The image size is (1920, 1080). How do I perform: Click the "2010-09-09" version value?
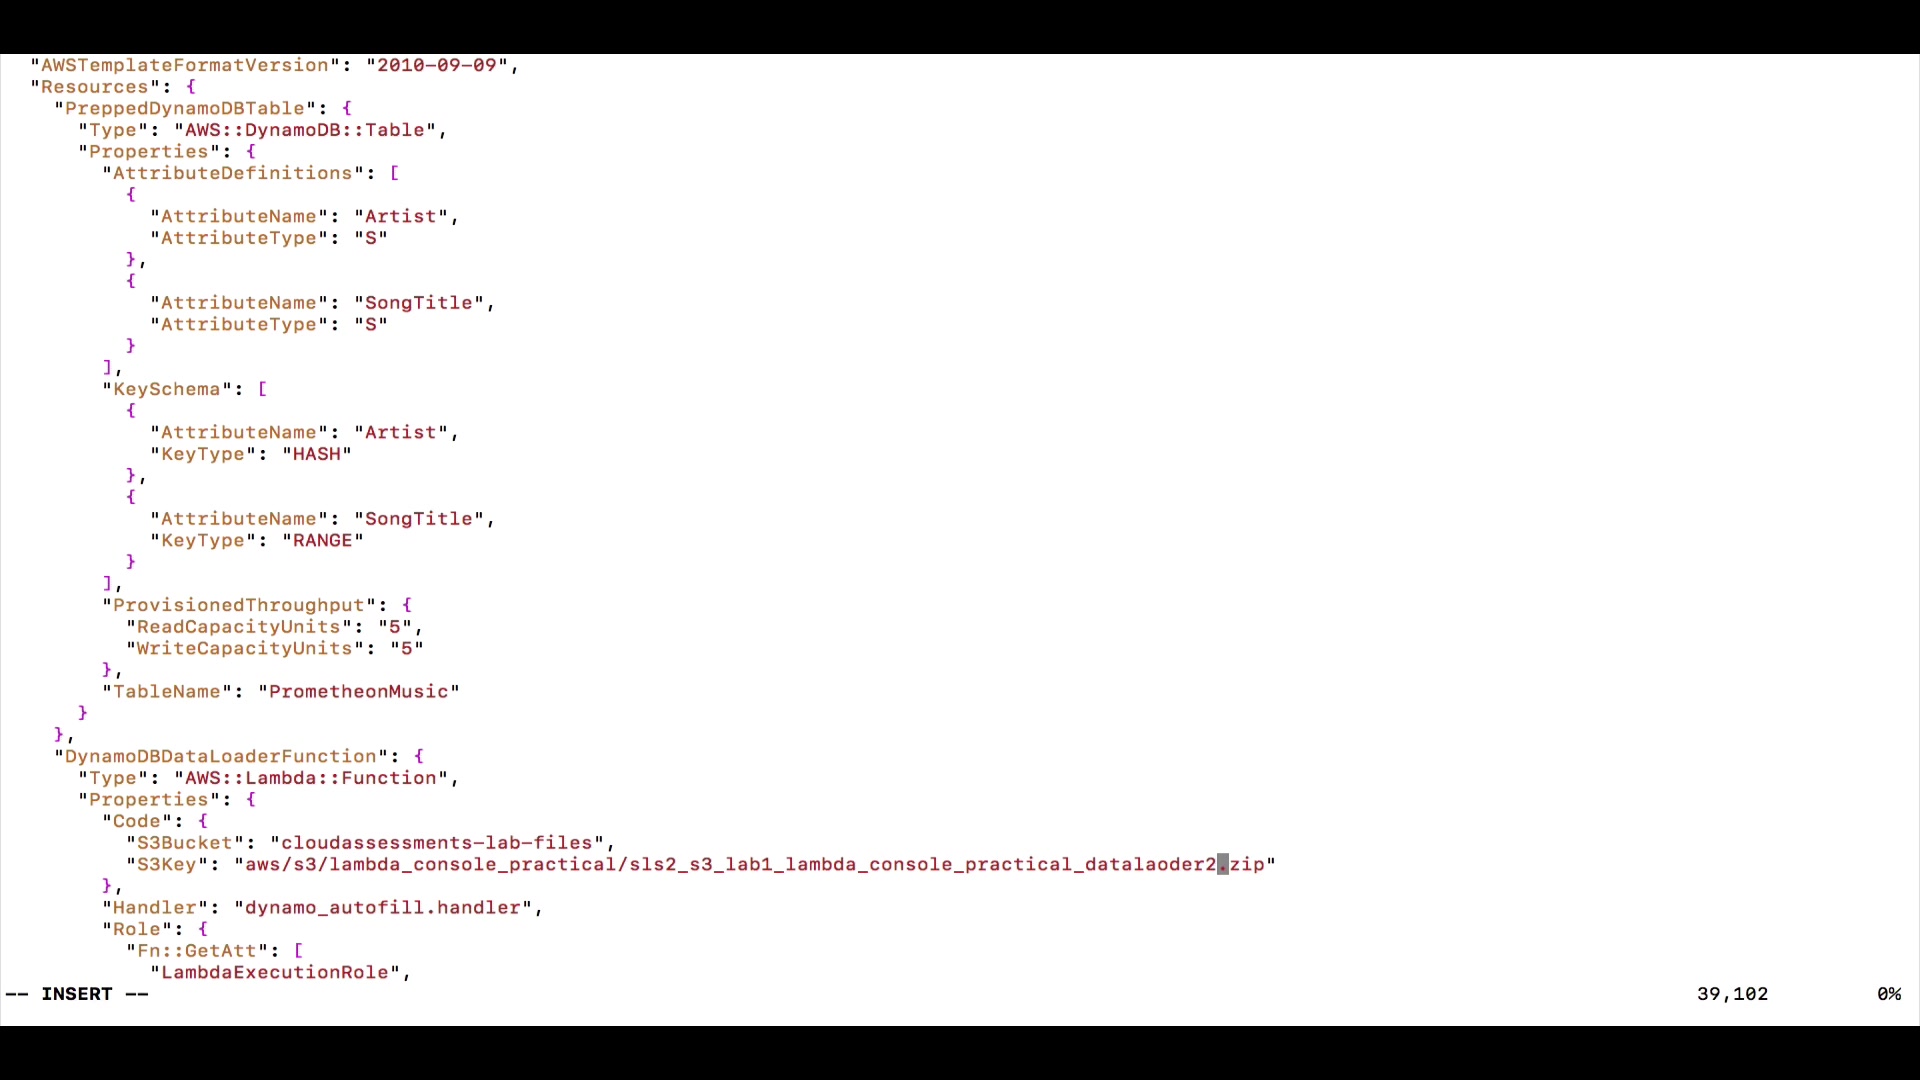click(436, 65)
